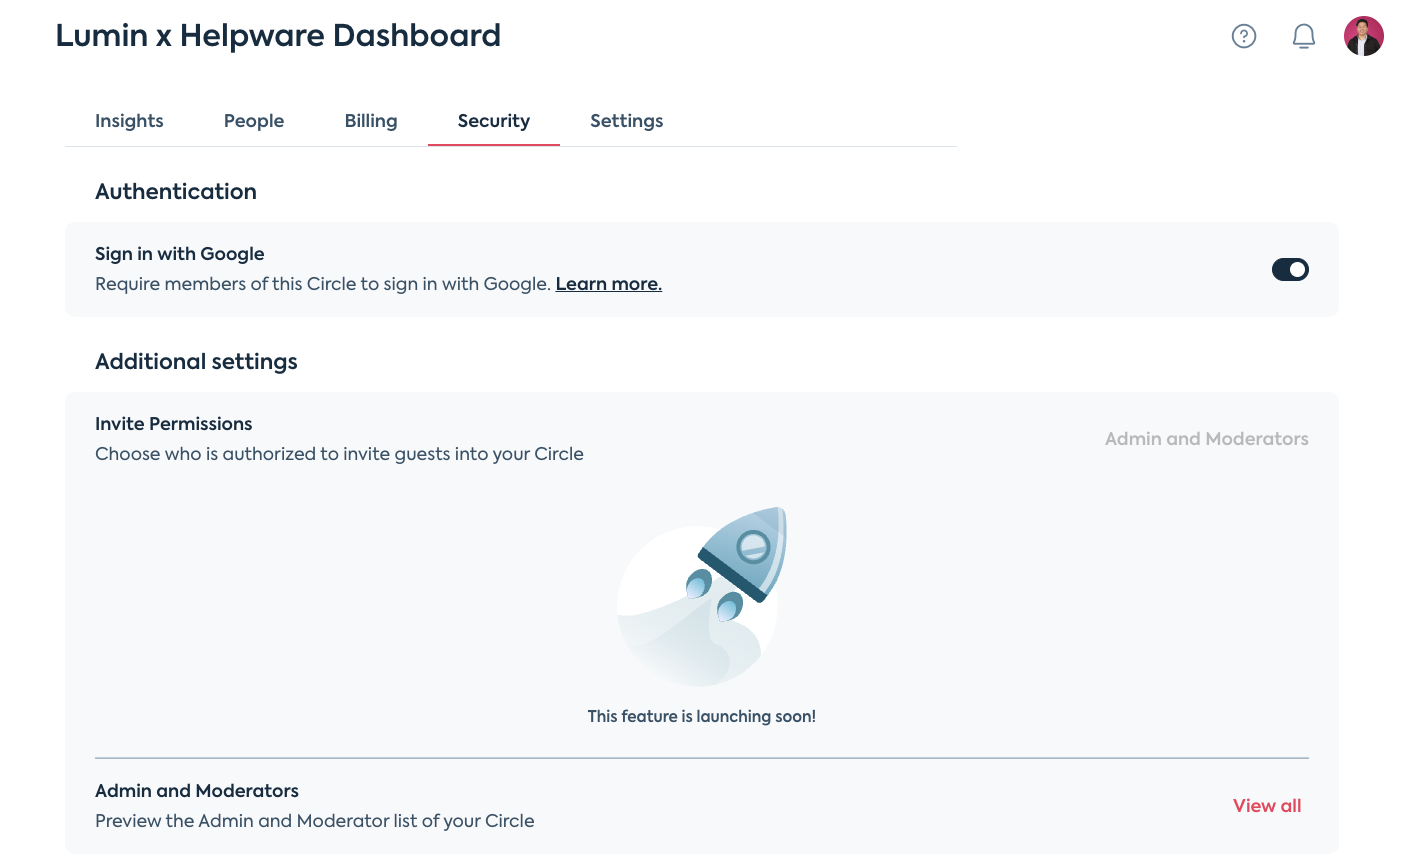
Task: Click the notification bell icon
Action: click(1303, 35)
